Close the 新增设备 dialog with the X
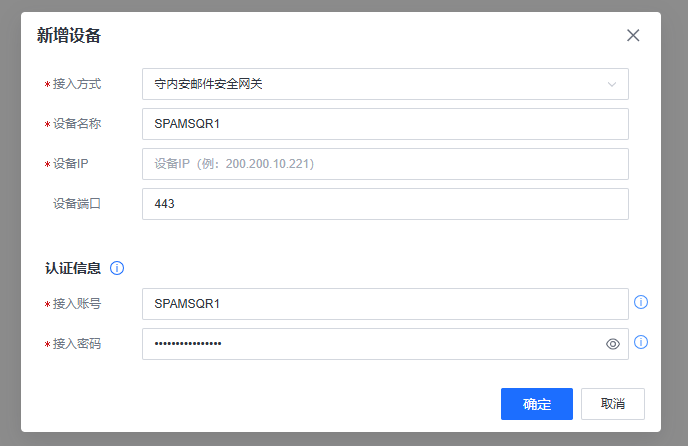This screenshot has height=446, width=688. [x=633, y=35]
